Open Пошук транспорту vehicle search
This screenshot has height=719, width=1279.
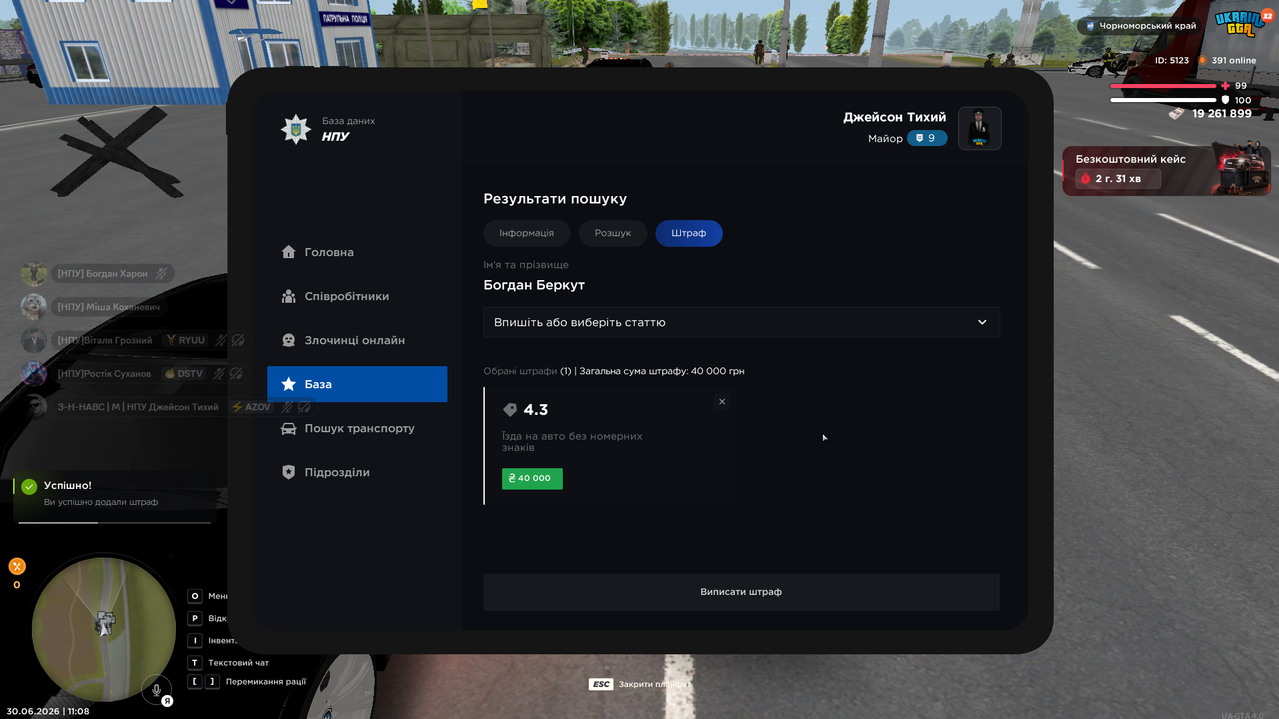coord(357,428)
